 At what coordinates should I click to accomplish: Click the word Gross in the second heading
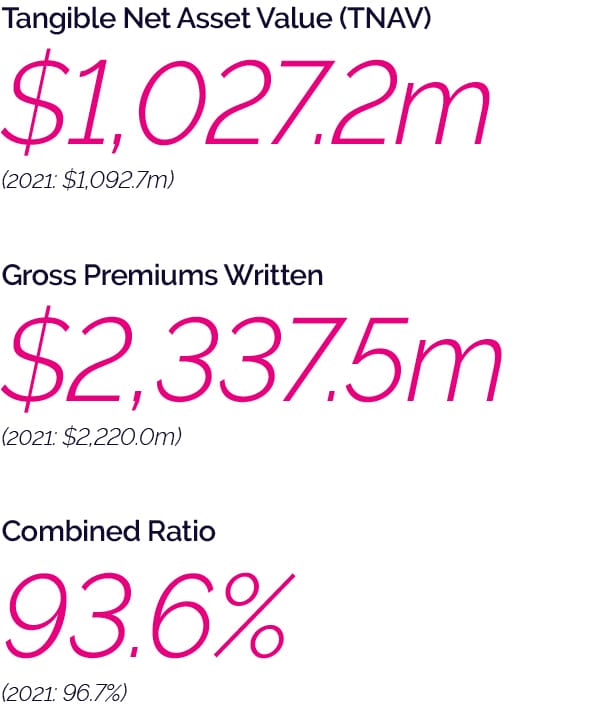39,275
